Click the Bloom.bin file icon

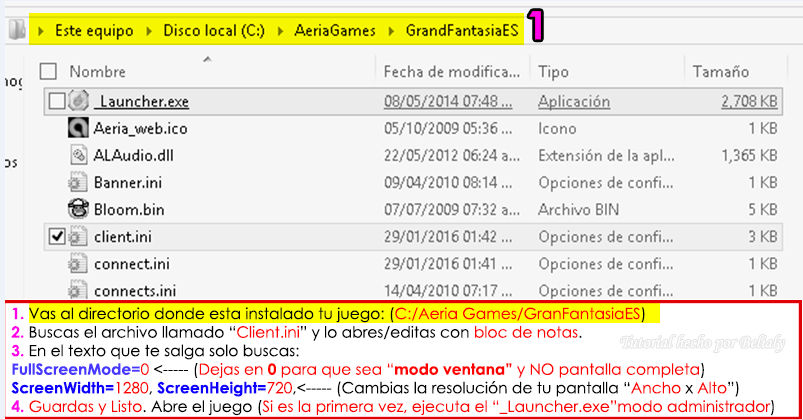pos(78,209)
